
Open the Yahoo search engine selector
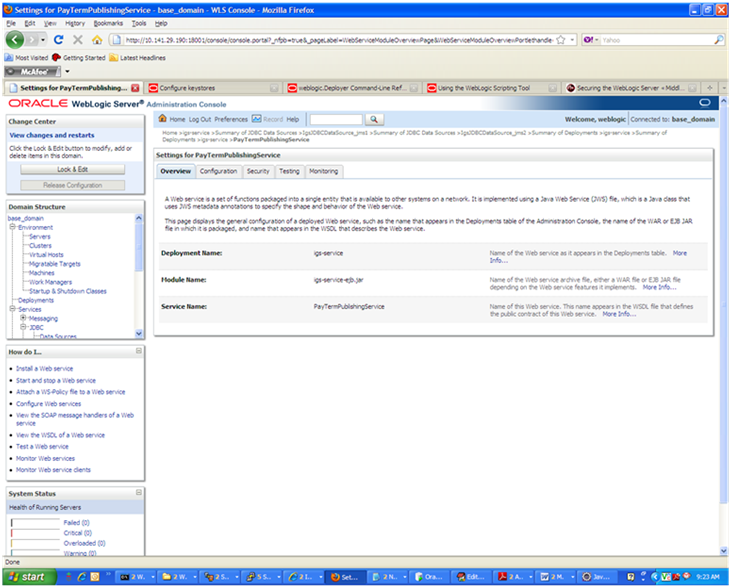590,40
